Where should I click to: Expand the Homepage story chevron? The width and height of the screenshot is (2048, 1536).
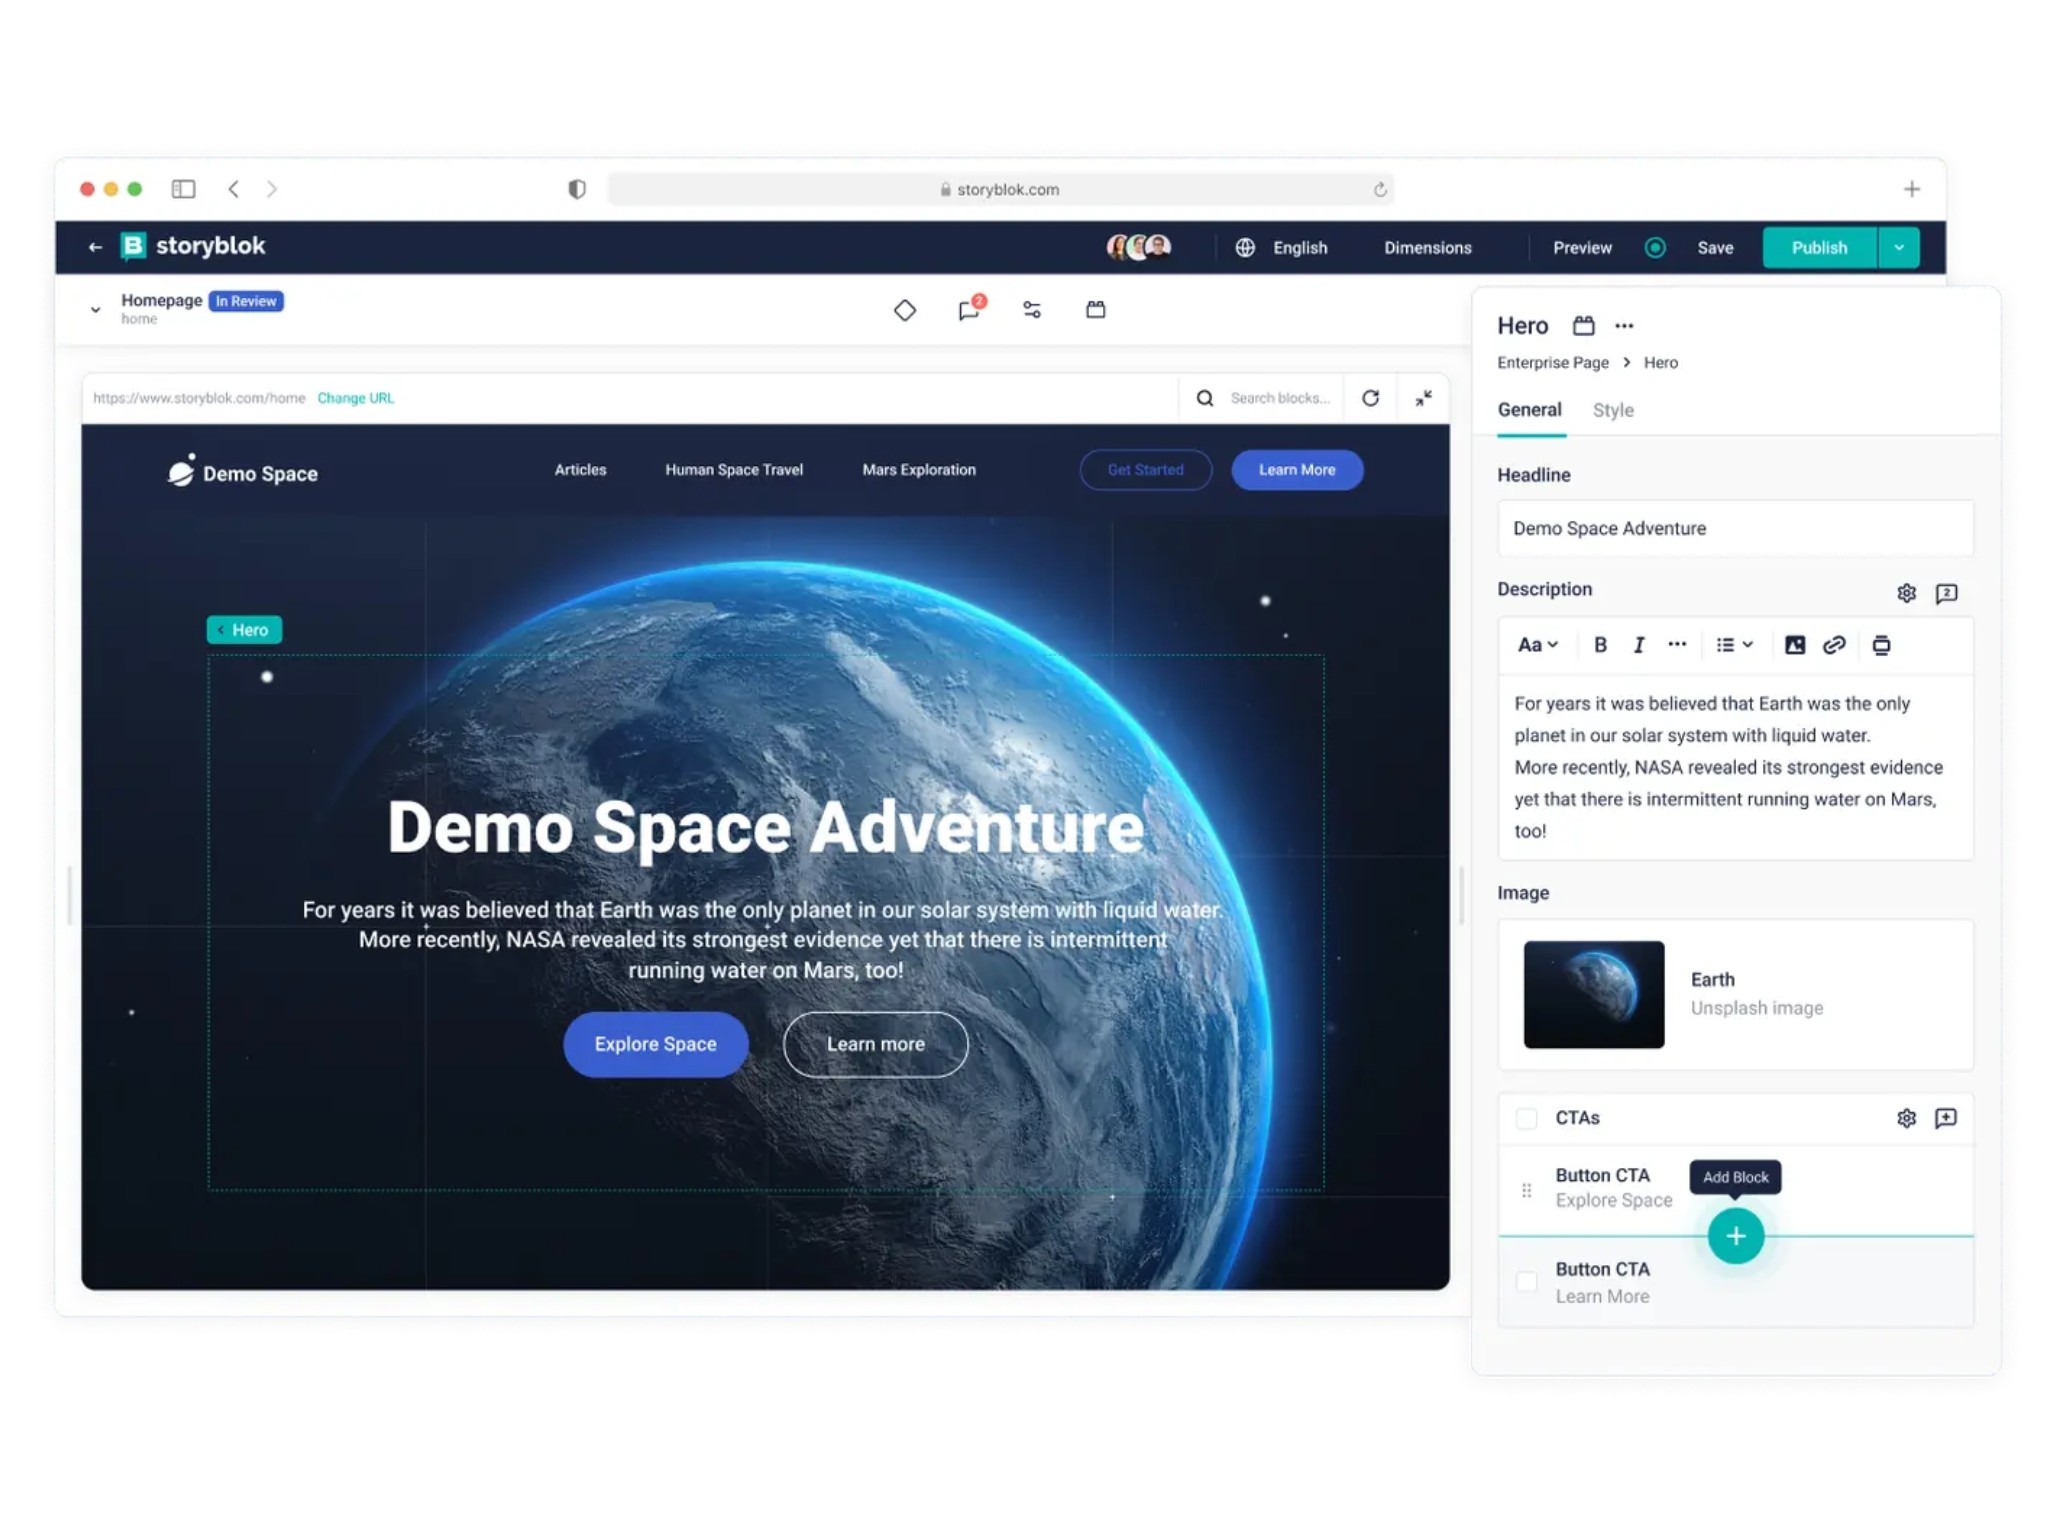95,310
